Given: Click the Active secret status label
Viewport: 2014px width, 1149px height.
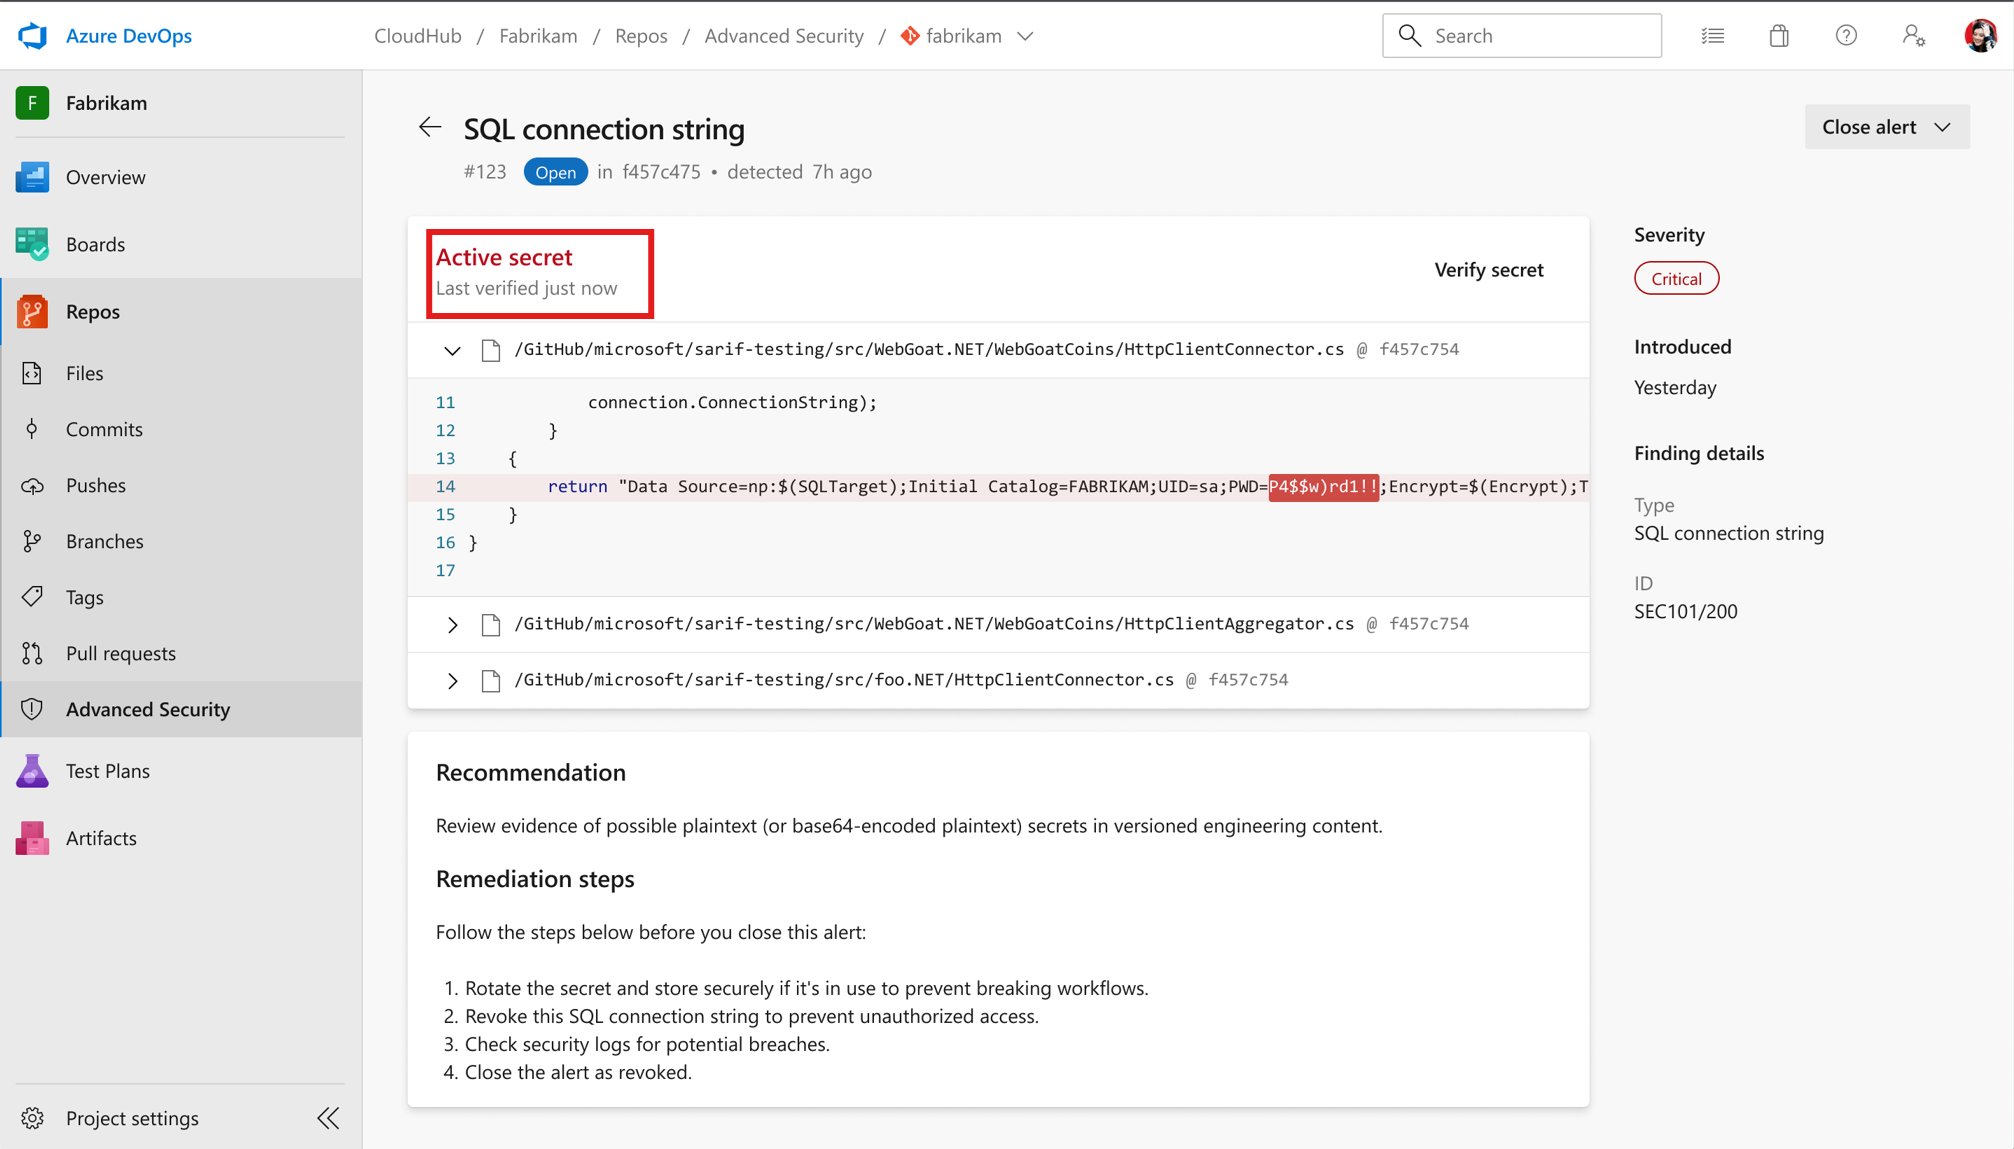Looking at the screenshot, I should (x=504, y=257).
